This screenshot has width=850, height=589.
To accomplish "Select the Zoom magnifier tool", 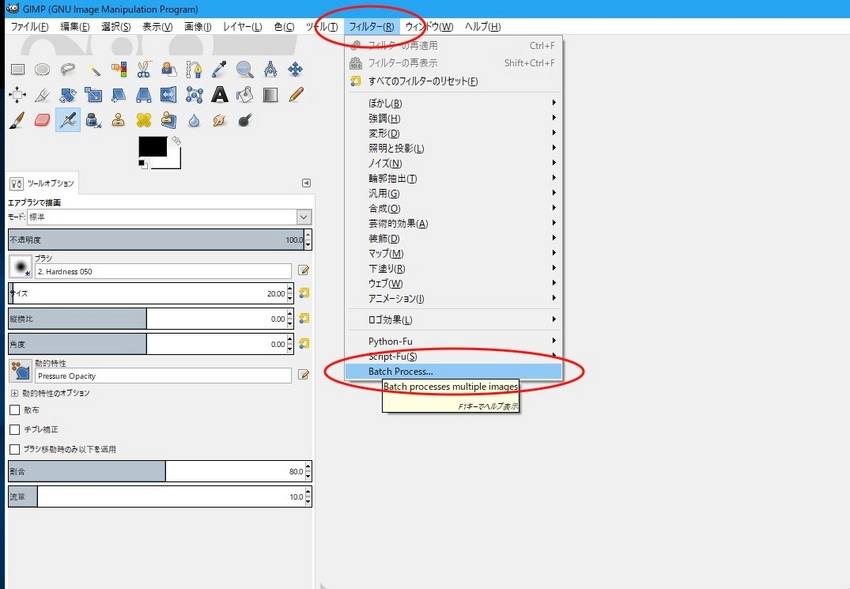I will coord(245,69).
